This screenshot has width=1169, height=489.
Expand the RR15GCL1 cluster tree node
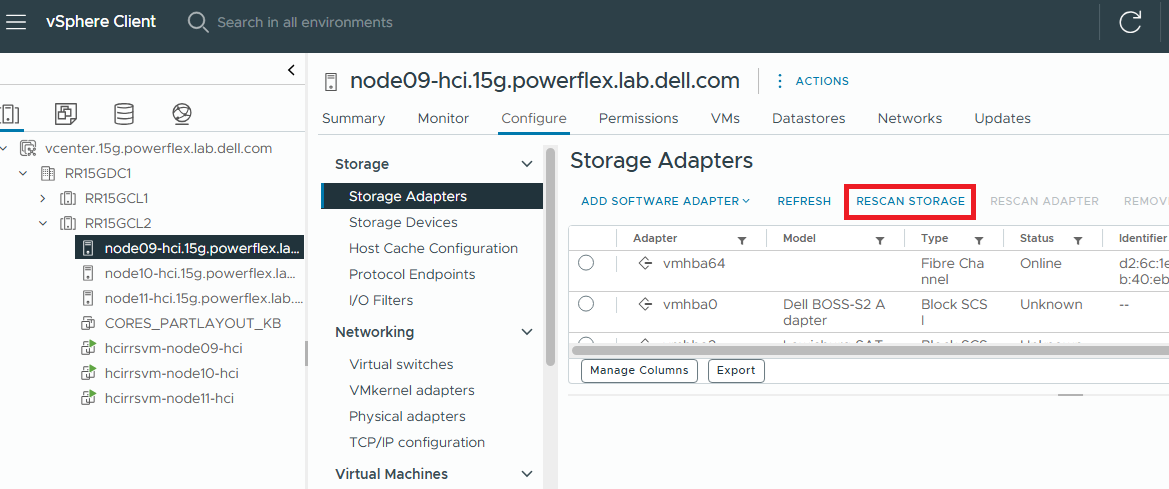point(43,198)
